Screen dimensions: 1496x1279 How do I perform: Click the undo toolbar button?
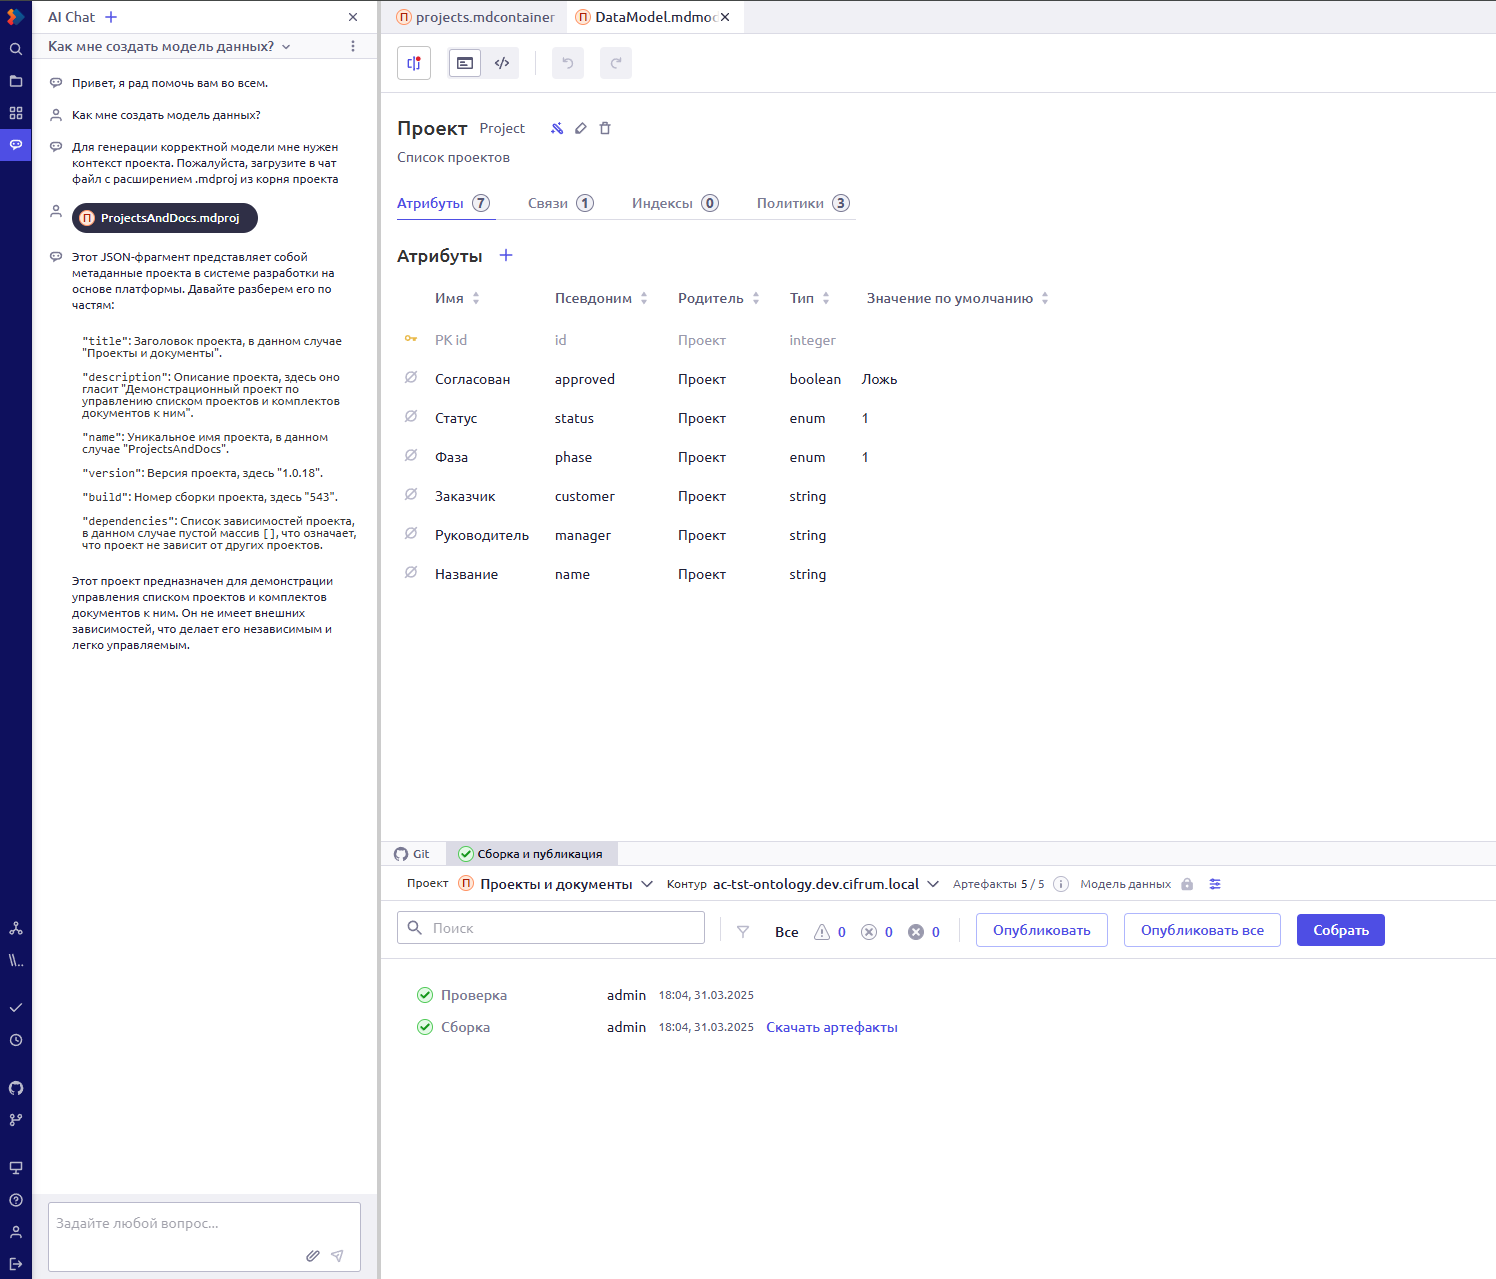568,63
